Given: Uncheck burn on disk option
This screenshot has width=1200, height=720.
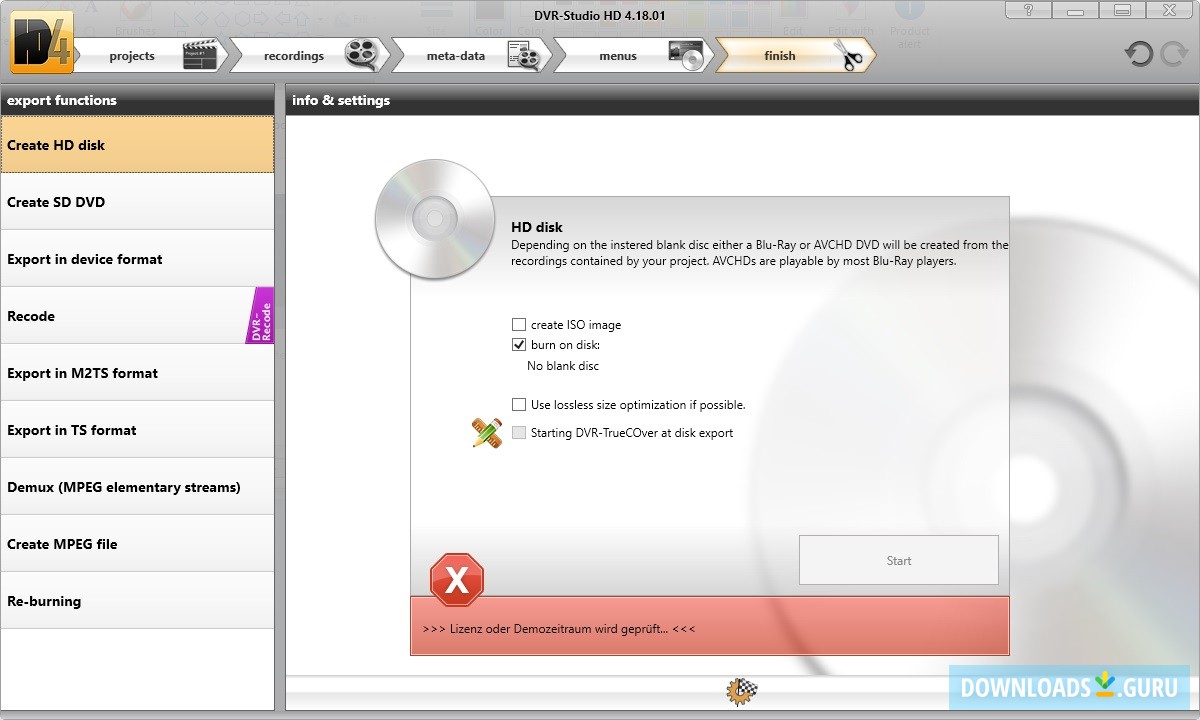Looking at the screenshot, I should coord(519,345).
